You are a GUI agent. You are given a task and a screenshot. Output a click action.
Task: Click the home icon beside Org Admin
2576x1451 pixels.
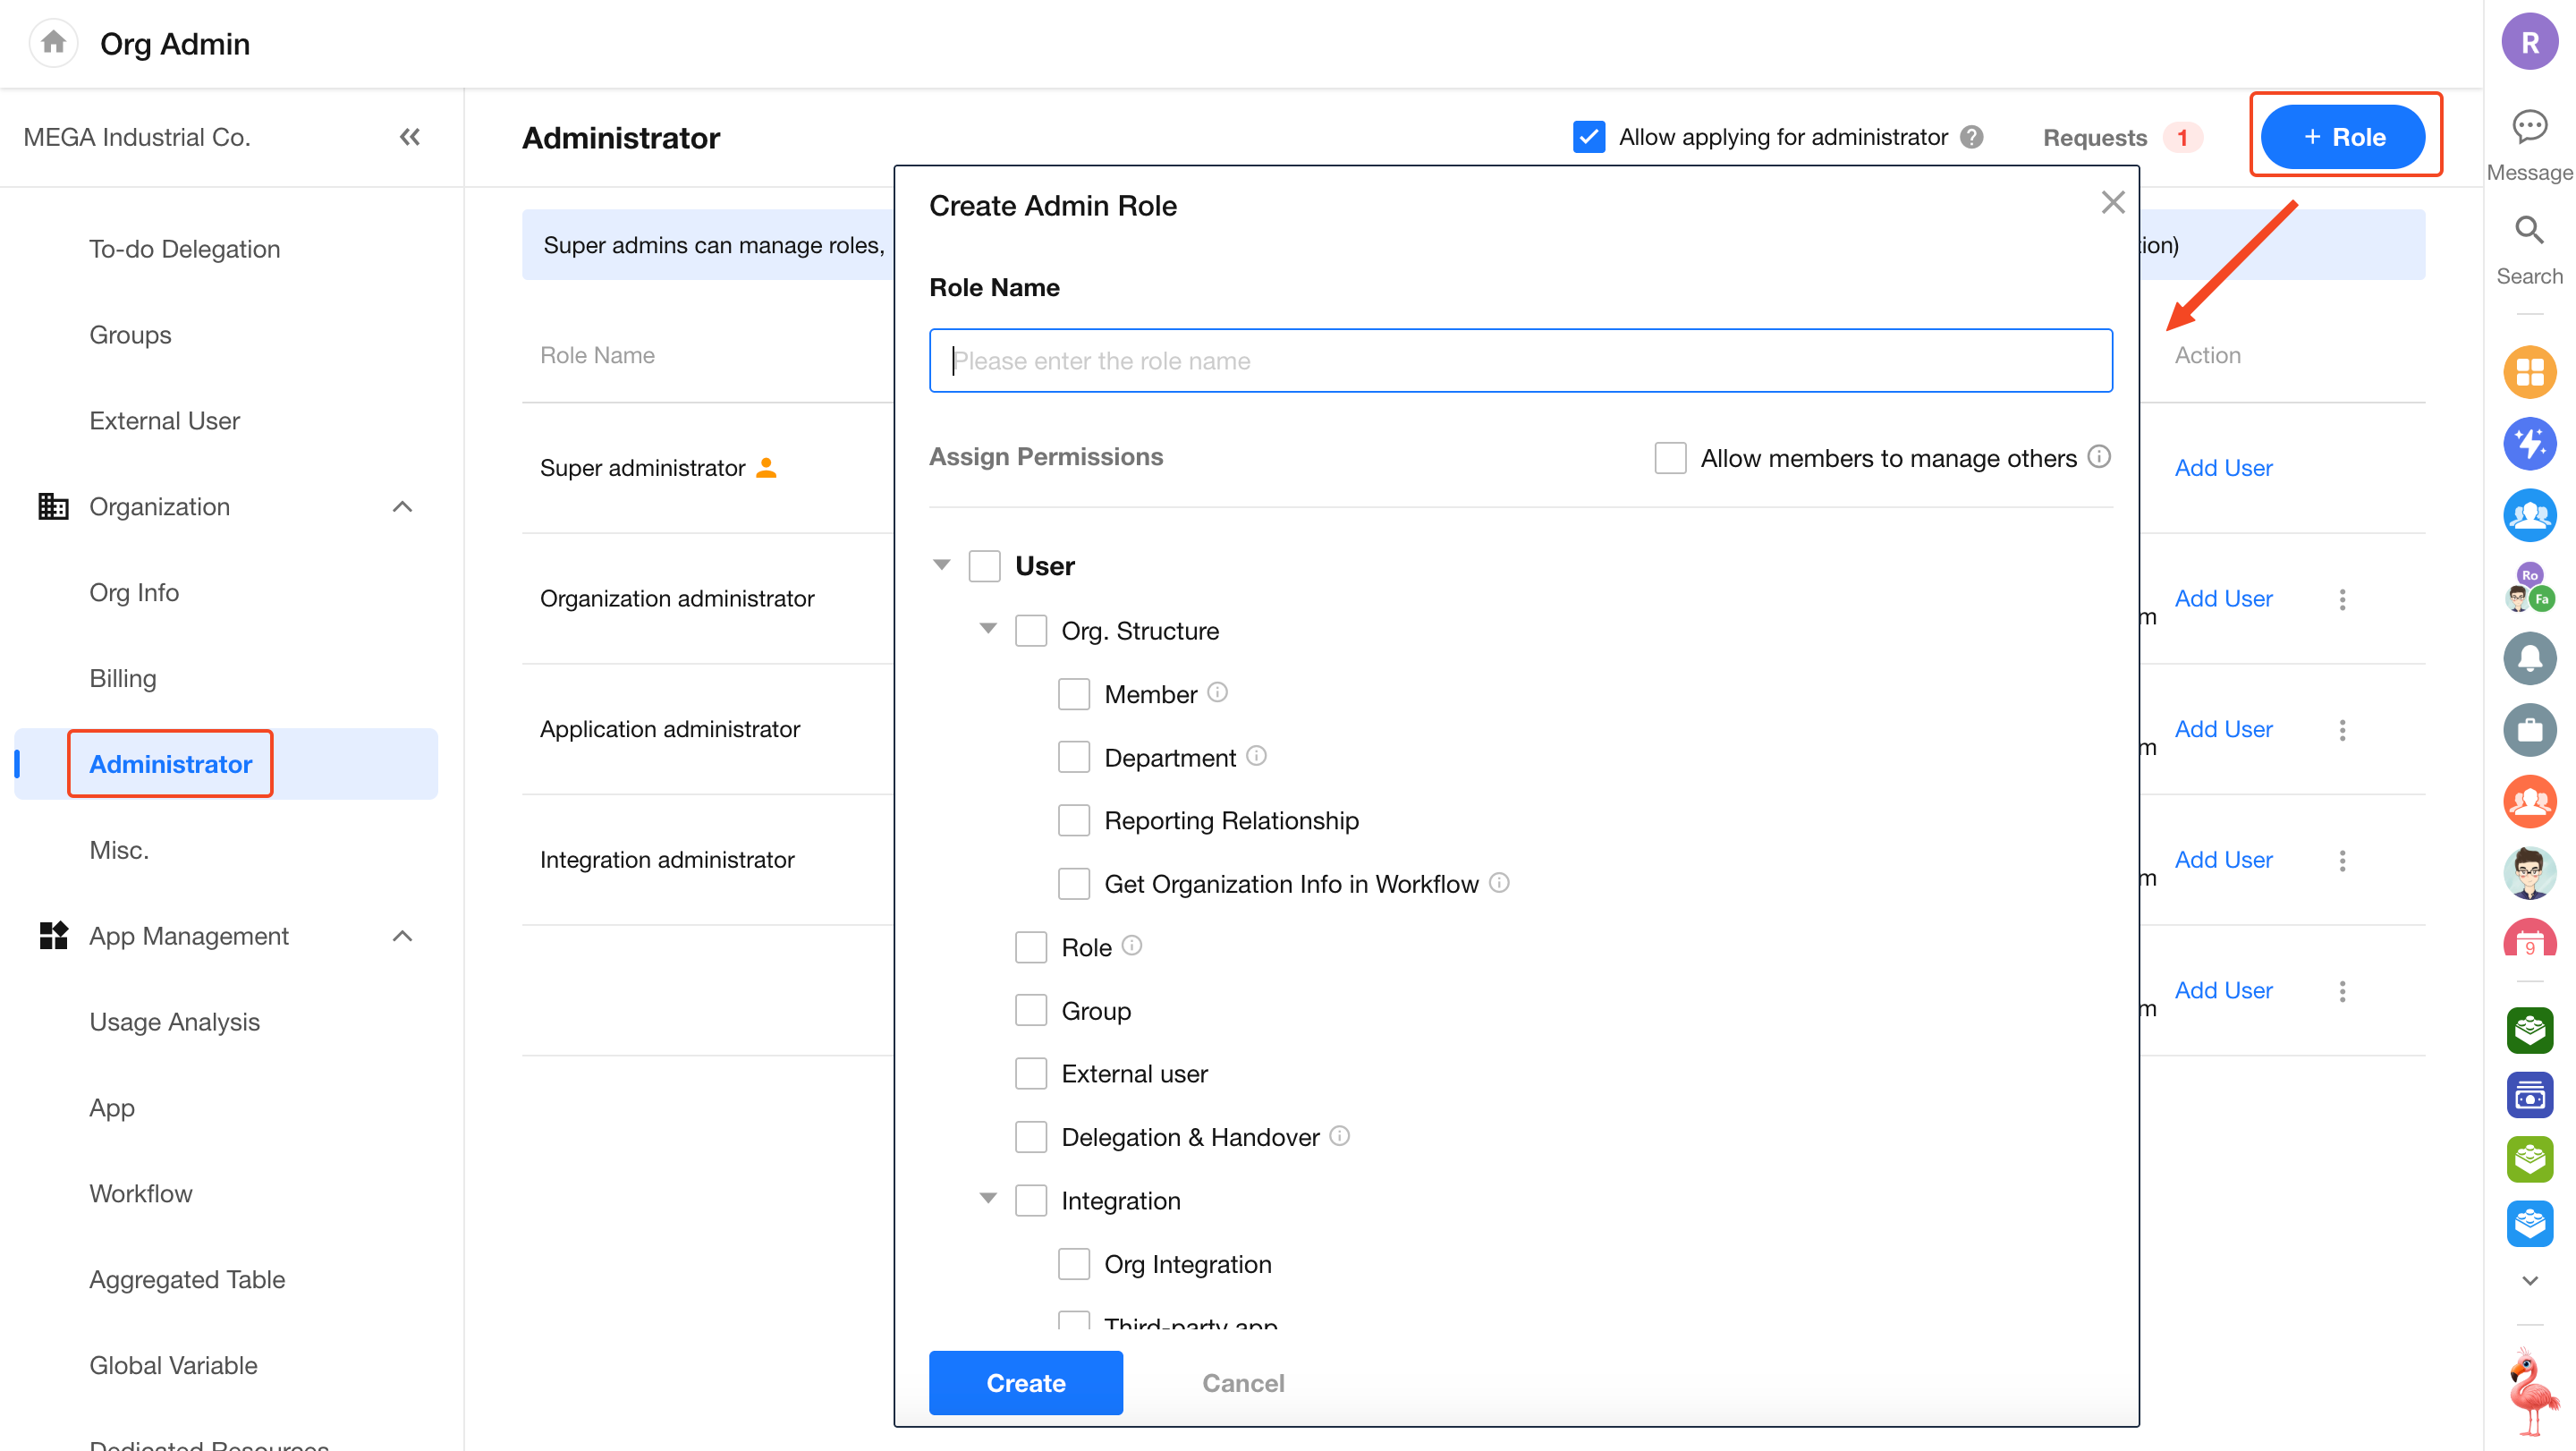click(53, 43)
